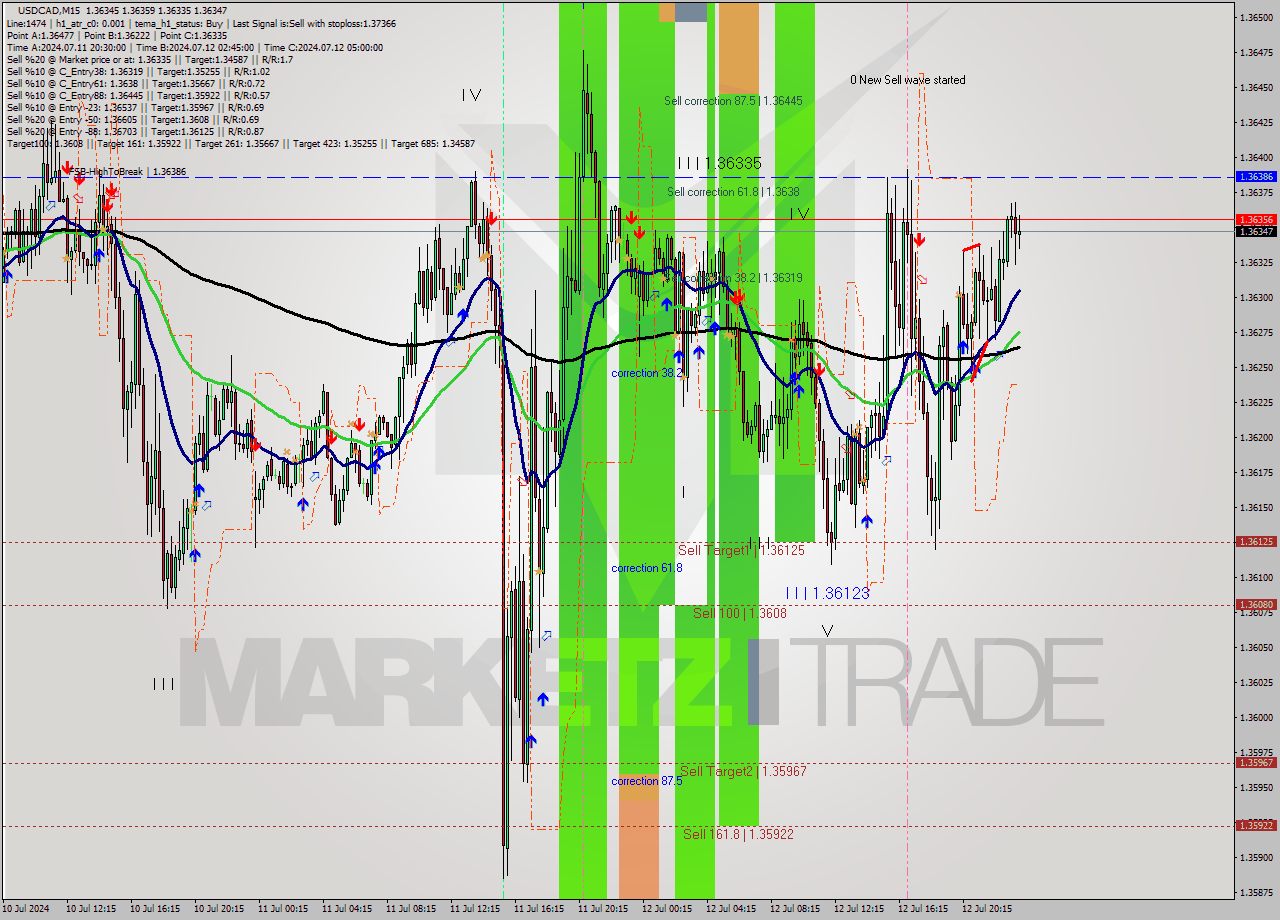Select the black 'I I I 1.36335' wave label
This screenshot has width=1280, height=920.
(x=719, y=162)
